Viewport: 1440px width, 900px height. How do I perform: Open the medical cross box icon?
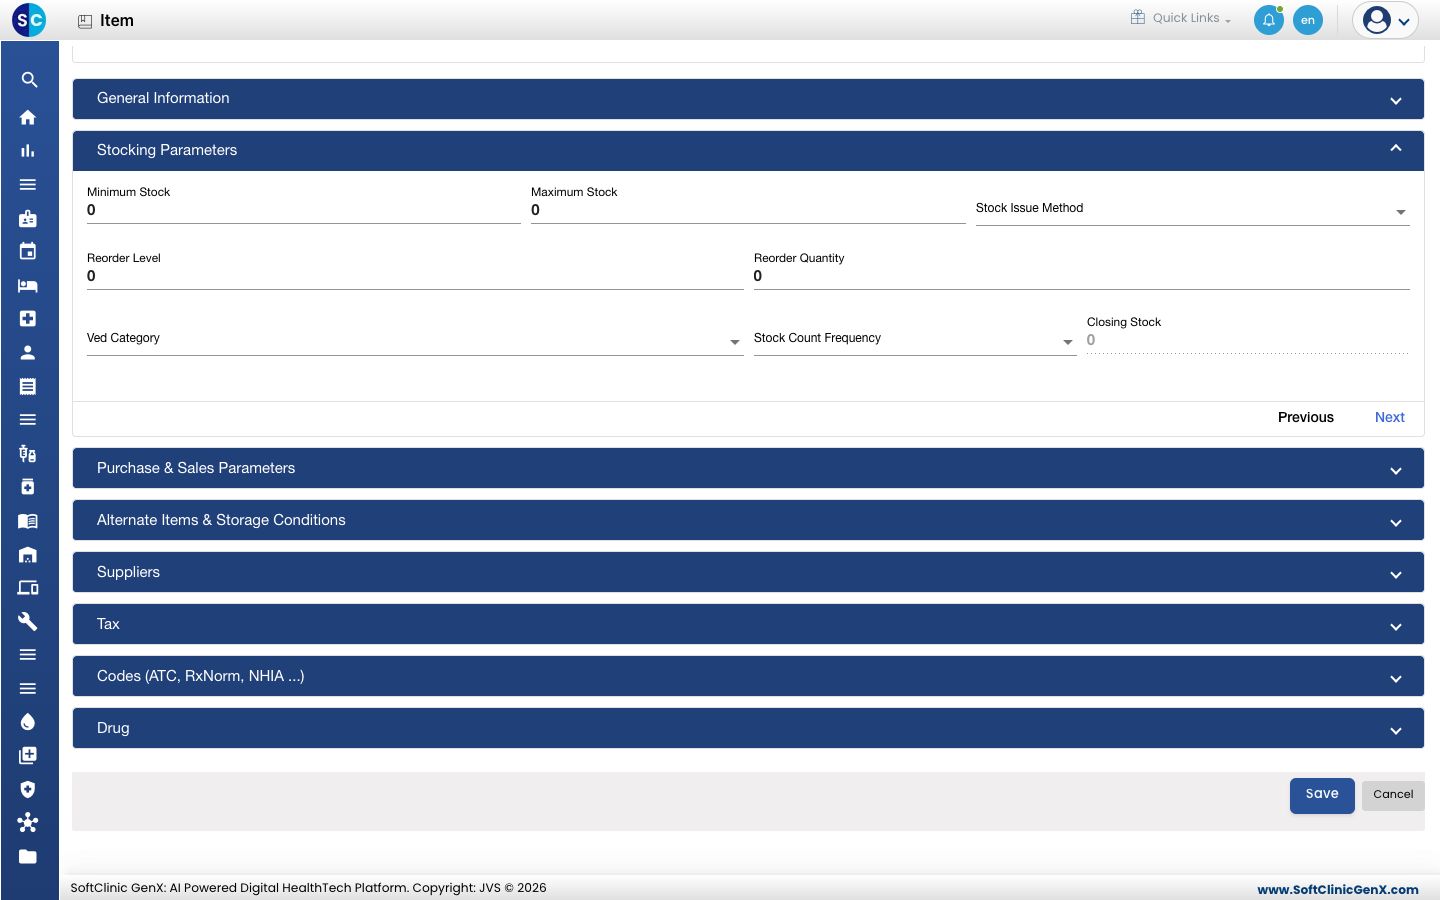[28, 318]
